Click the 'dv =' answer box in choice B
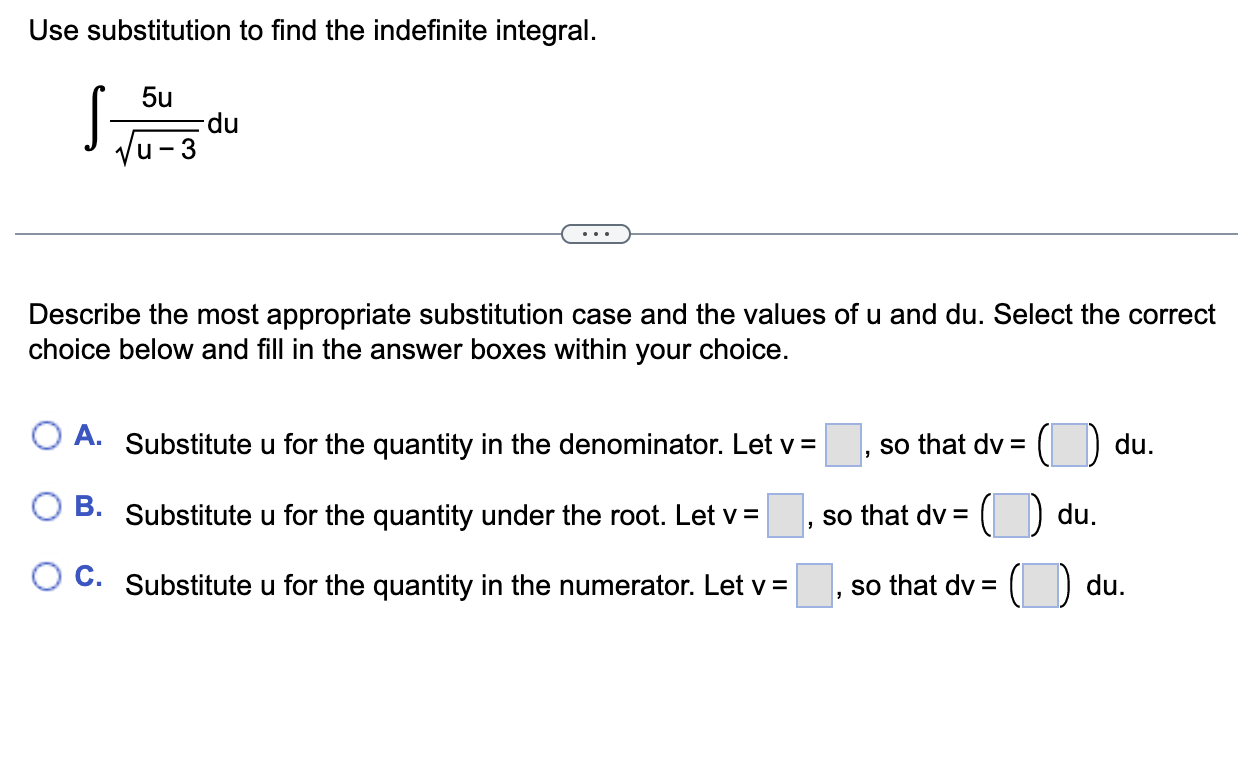The width and height of the screenshot is (1252, 760). point(1009,515)
